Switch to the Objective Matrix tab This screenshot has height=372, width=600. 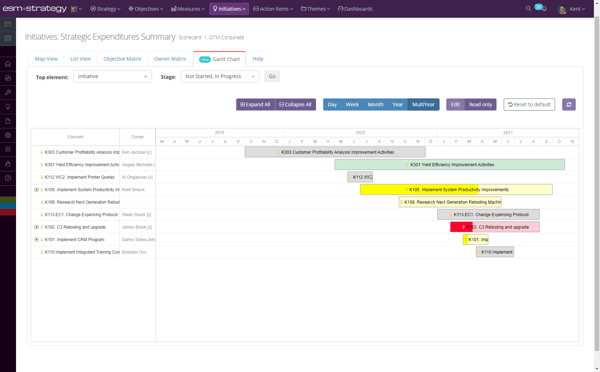[x=122, y=59]
